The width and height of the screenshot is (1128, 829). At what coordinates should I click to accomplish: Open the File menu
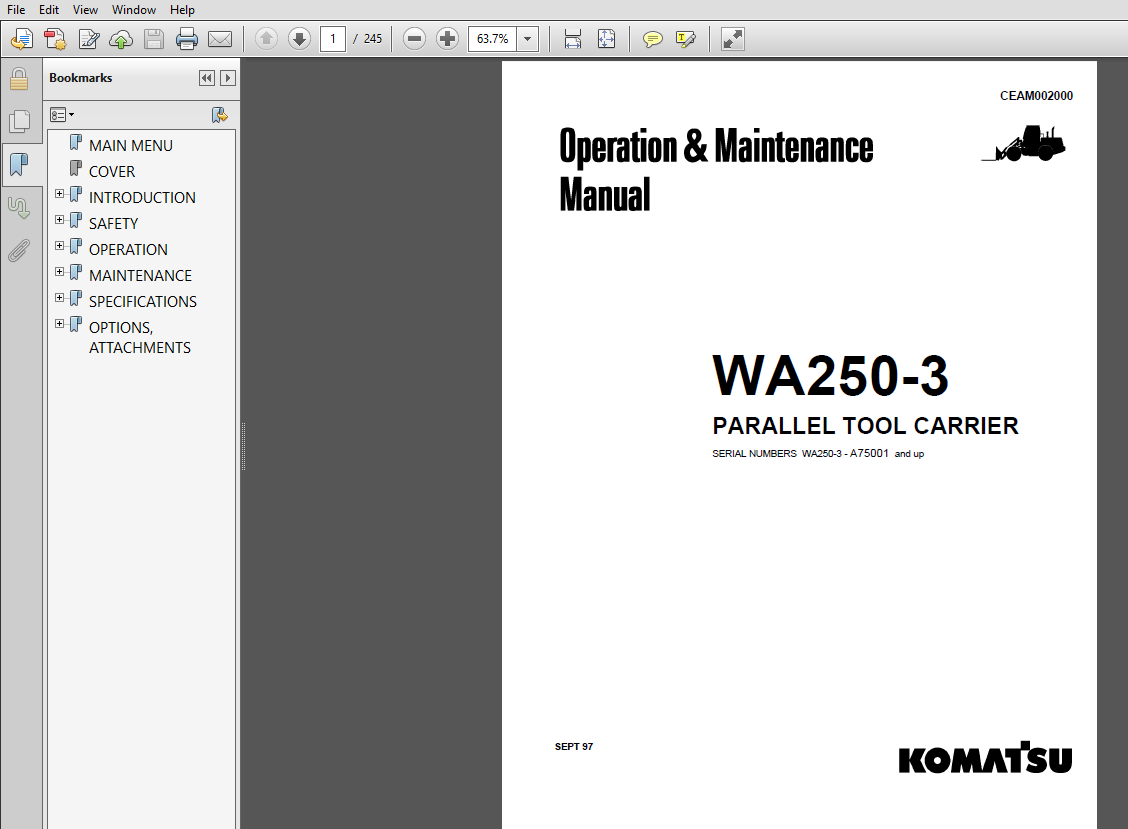tap(16, 9)
